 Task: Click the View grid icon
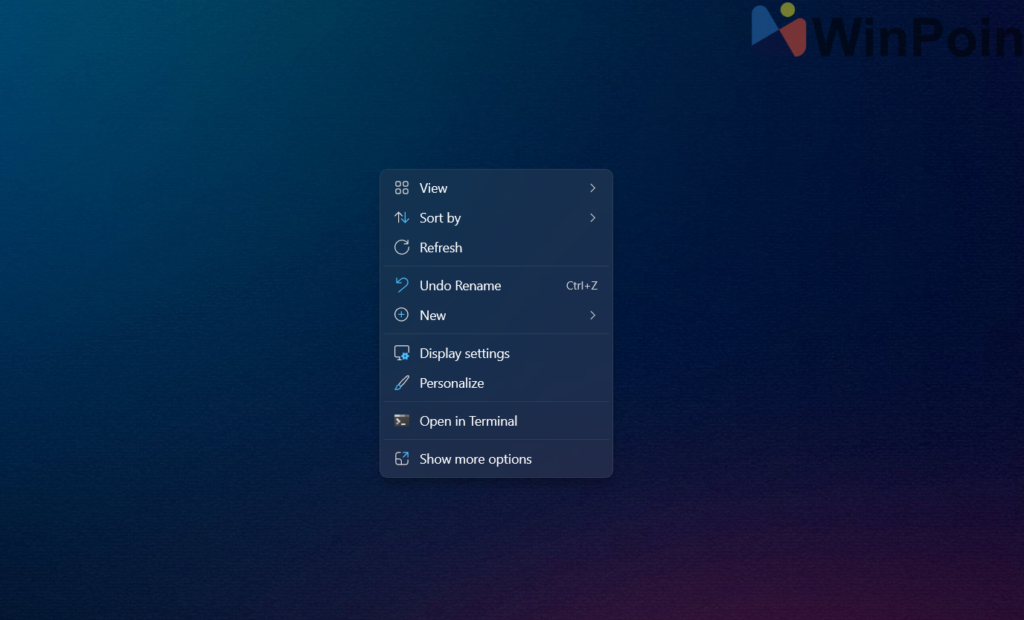(x=402, y=188)
